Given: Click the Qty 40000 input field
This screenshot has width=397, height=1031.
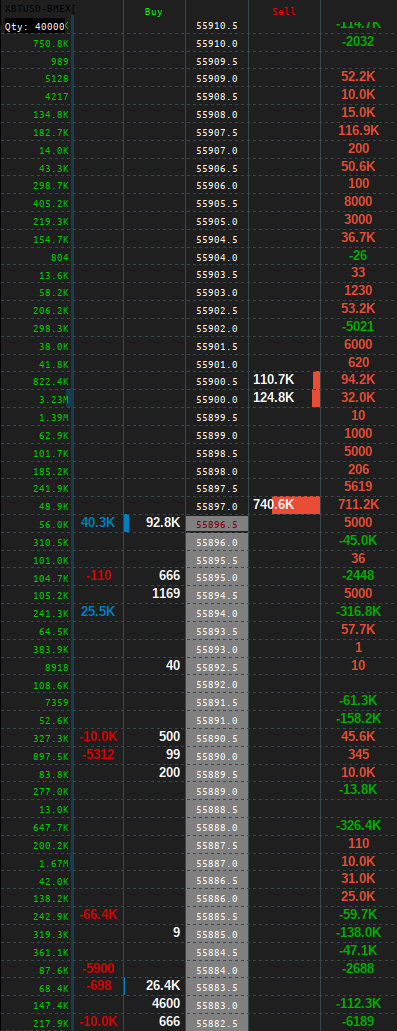Looking at the screenshot, I should pos(35,26).
